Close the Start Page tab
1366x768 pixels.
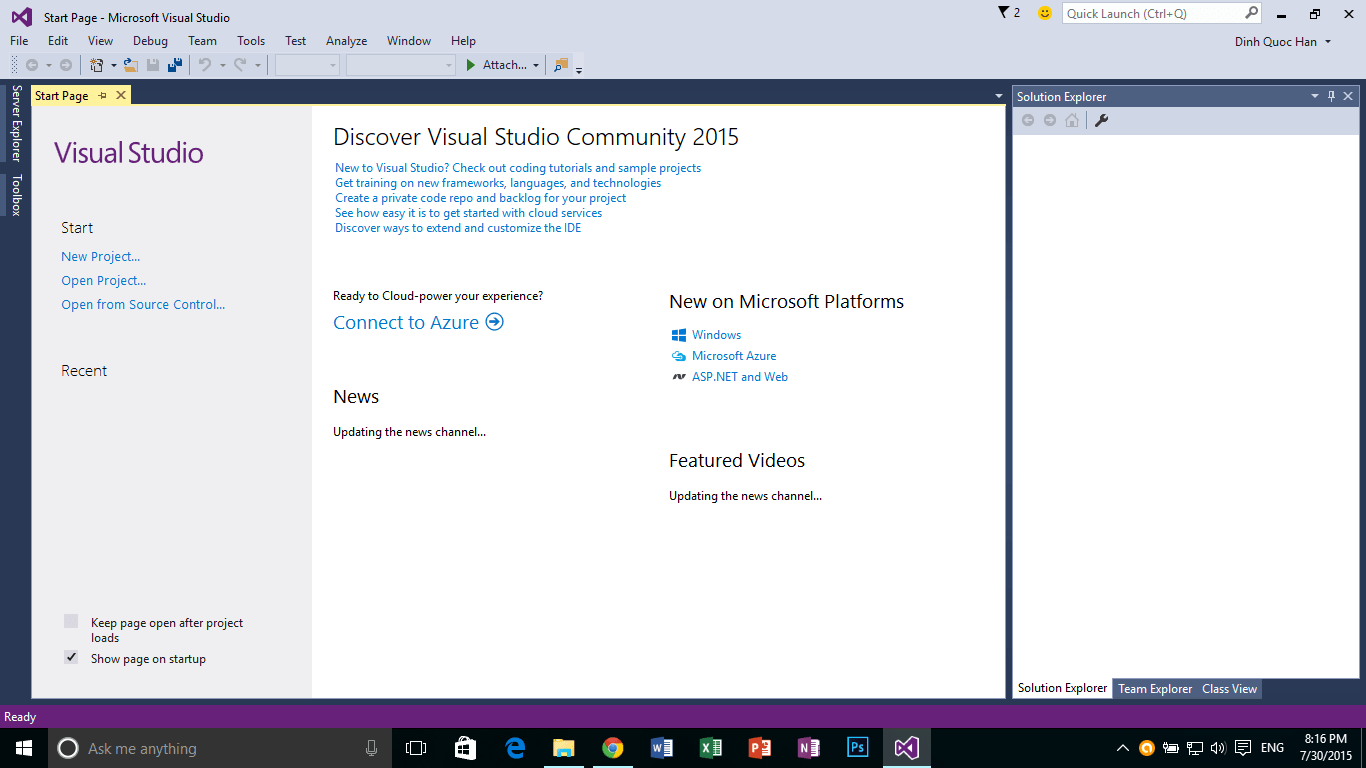point(121,95)
